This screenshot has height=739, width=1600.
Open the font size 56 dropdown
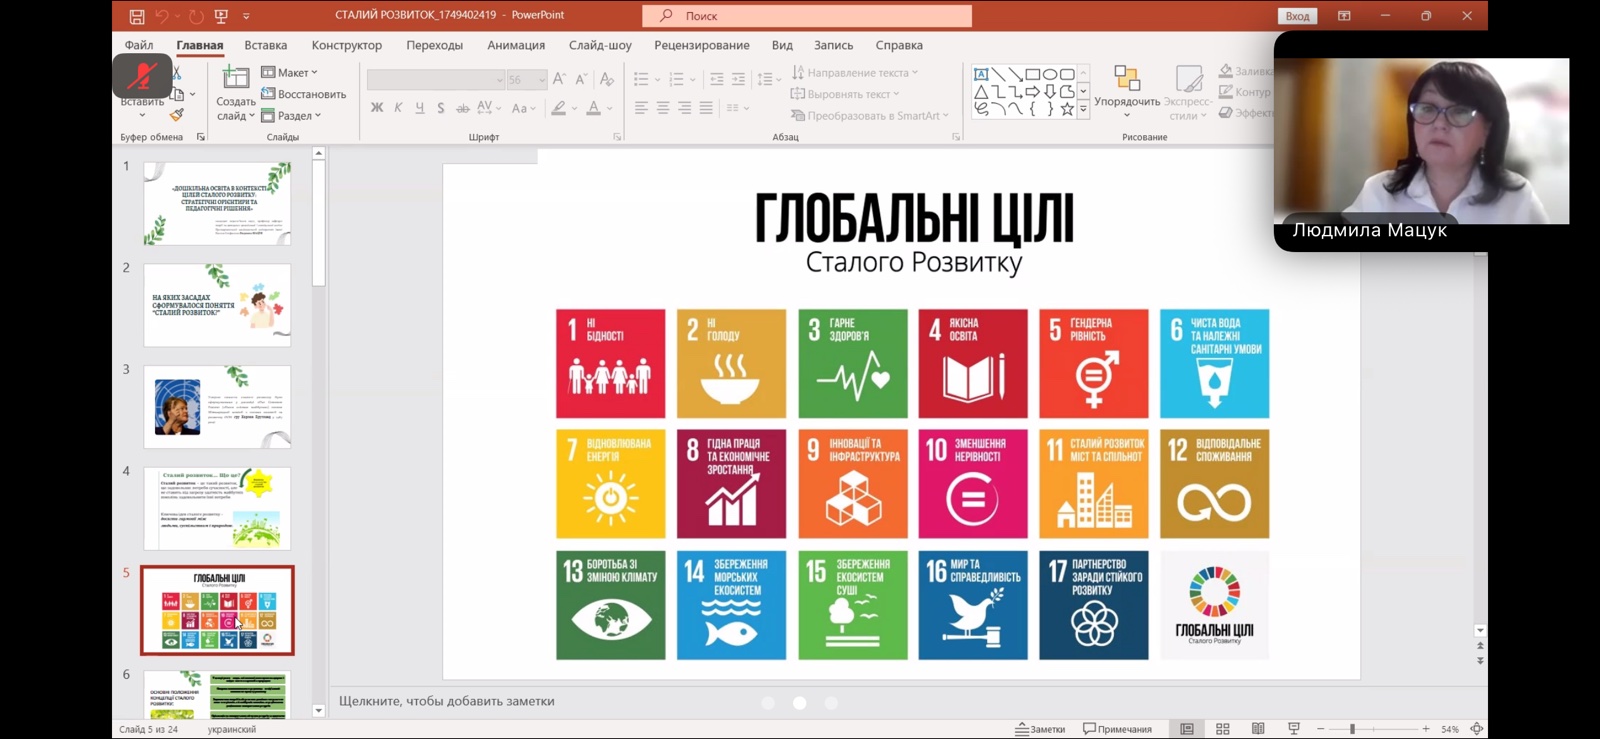(x=527, y=80)
